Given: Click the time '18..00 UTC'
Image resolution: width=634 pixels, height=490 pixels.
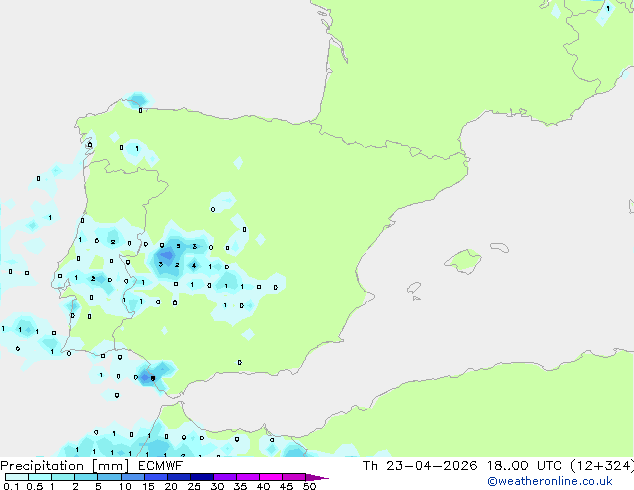Looking at the screenshot, I should (x=524, y=466).
